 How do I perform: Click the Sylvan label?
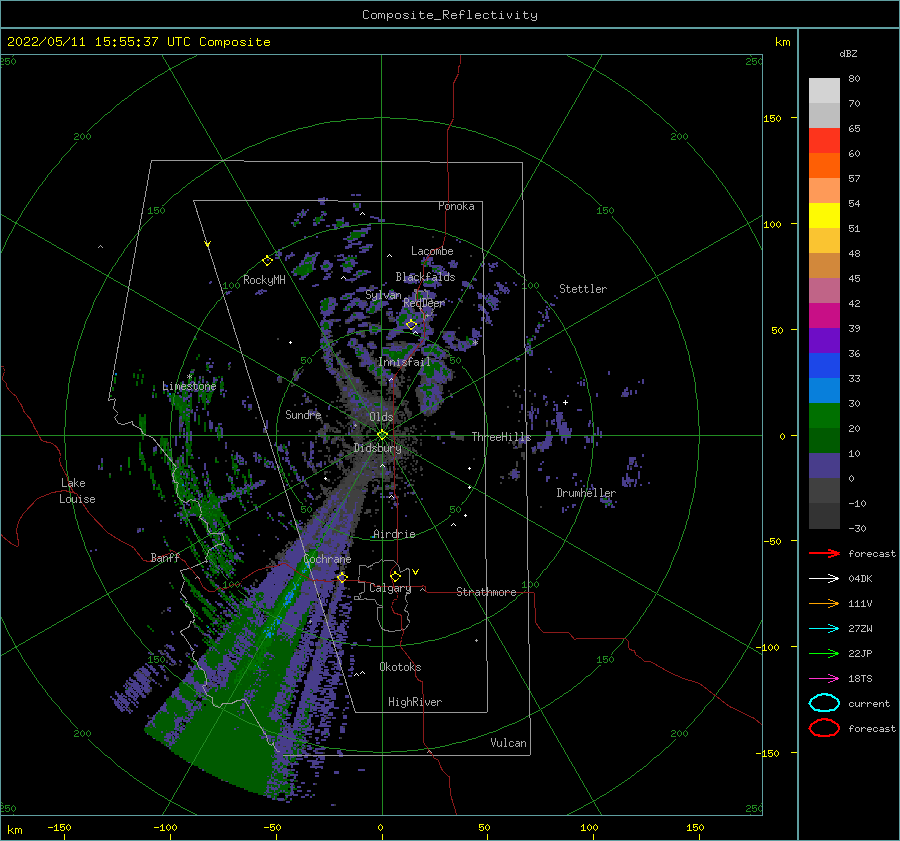383,295
